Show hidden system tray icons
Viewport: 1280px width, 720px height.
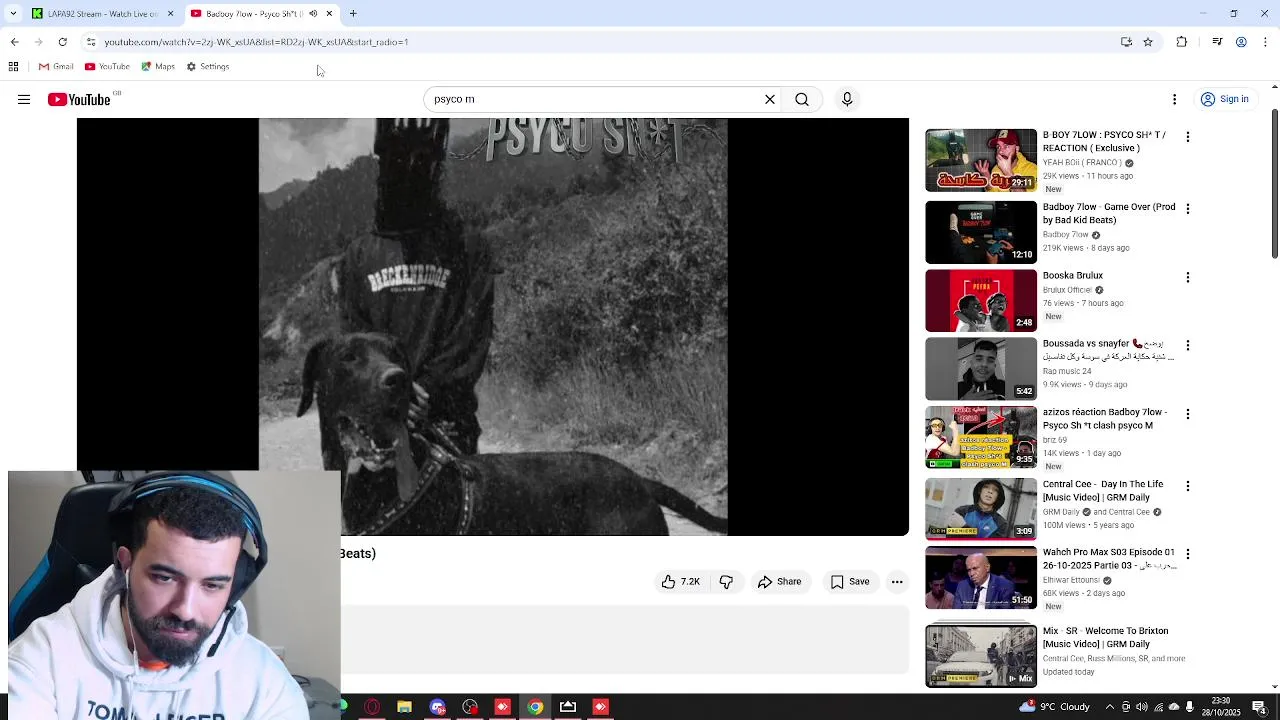1109,707
